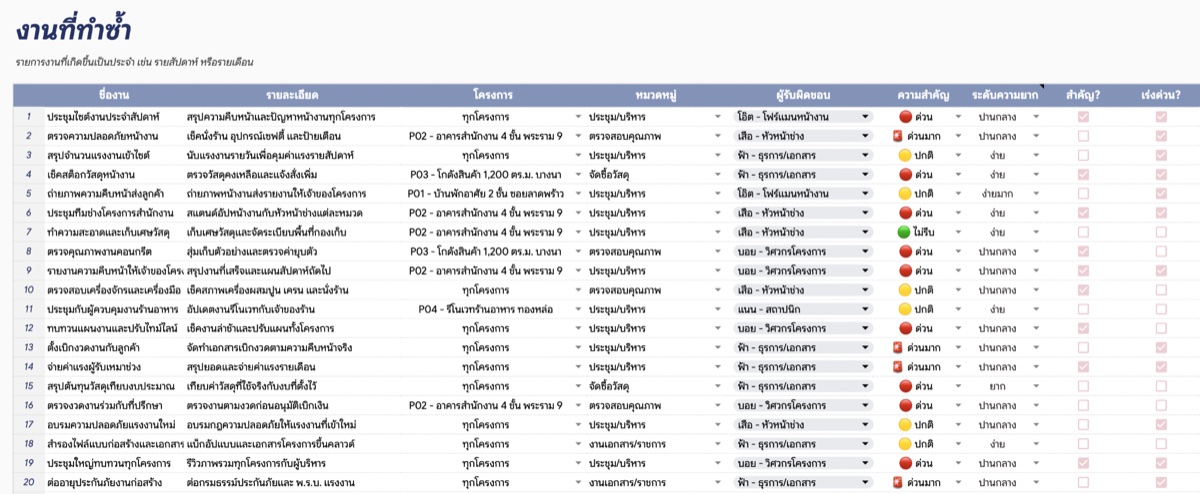Open ยาก difficulty dropdown in row 15
The height and width of the screenshot is (494, 1200).
pos(1037,386)
